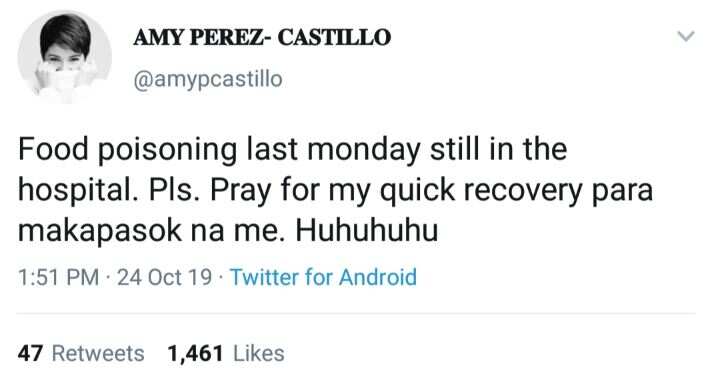Click the word 'hospital' in tweet

tap(75, 191)
